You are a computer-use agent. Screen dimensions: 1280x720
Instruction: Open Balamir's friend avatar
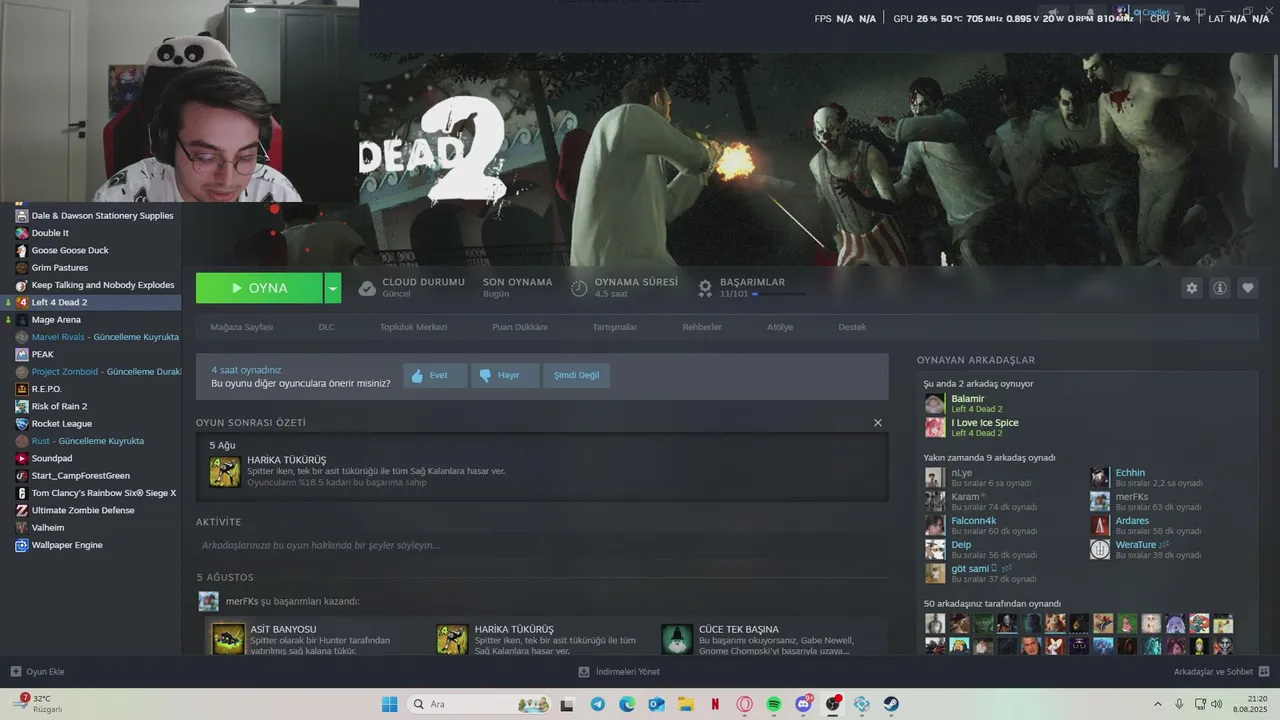(934, 404)
